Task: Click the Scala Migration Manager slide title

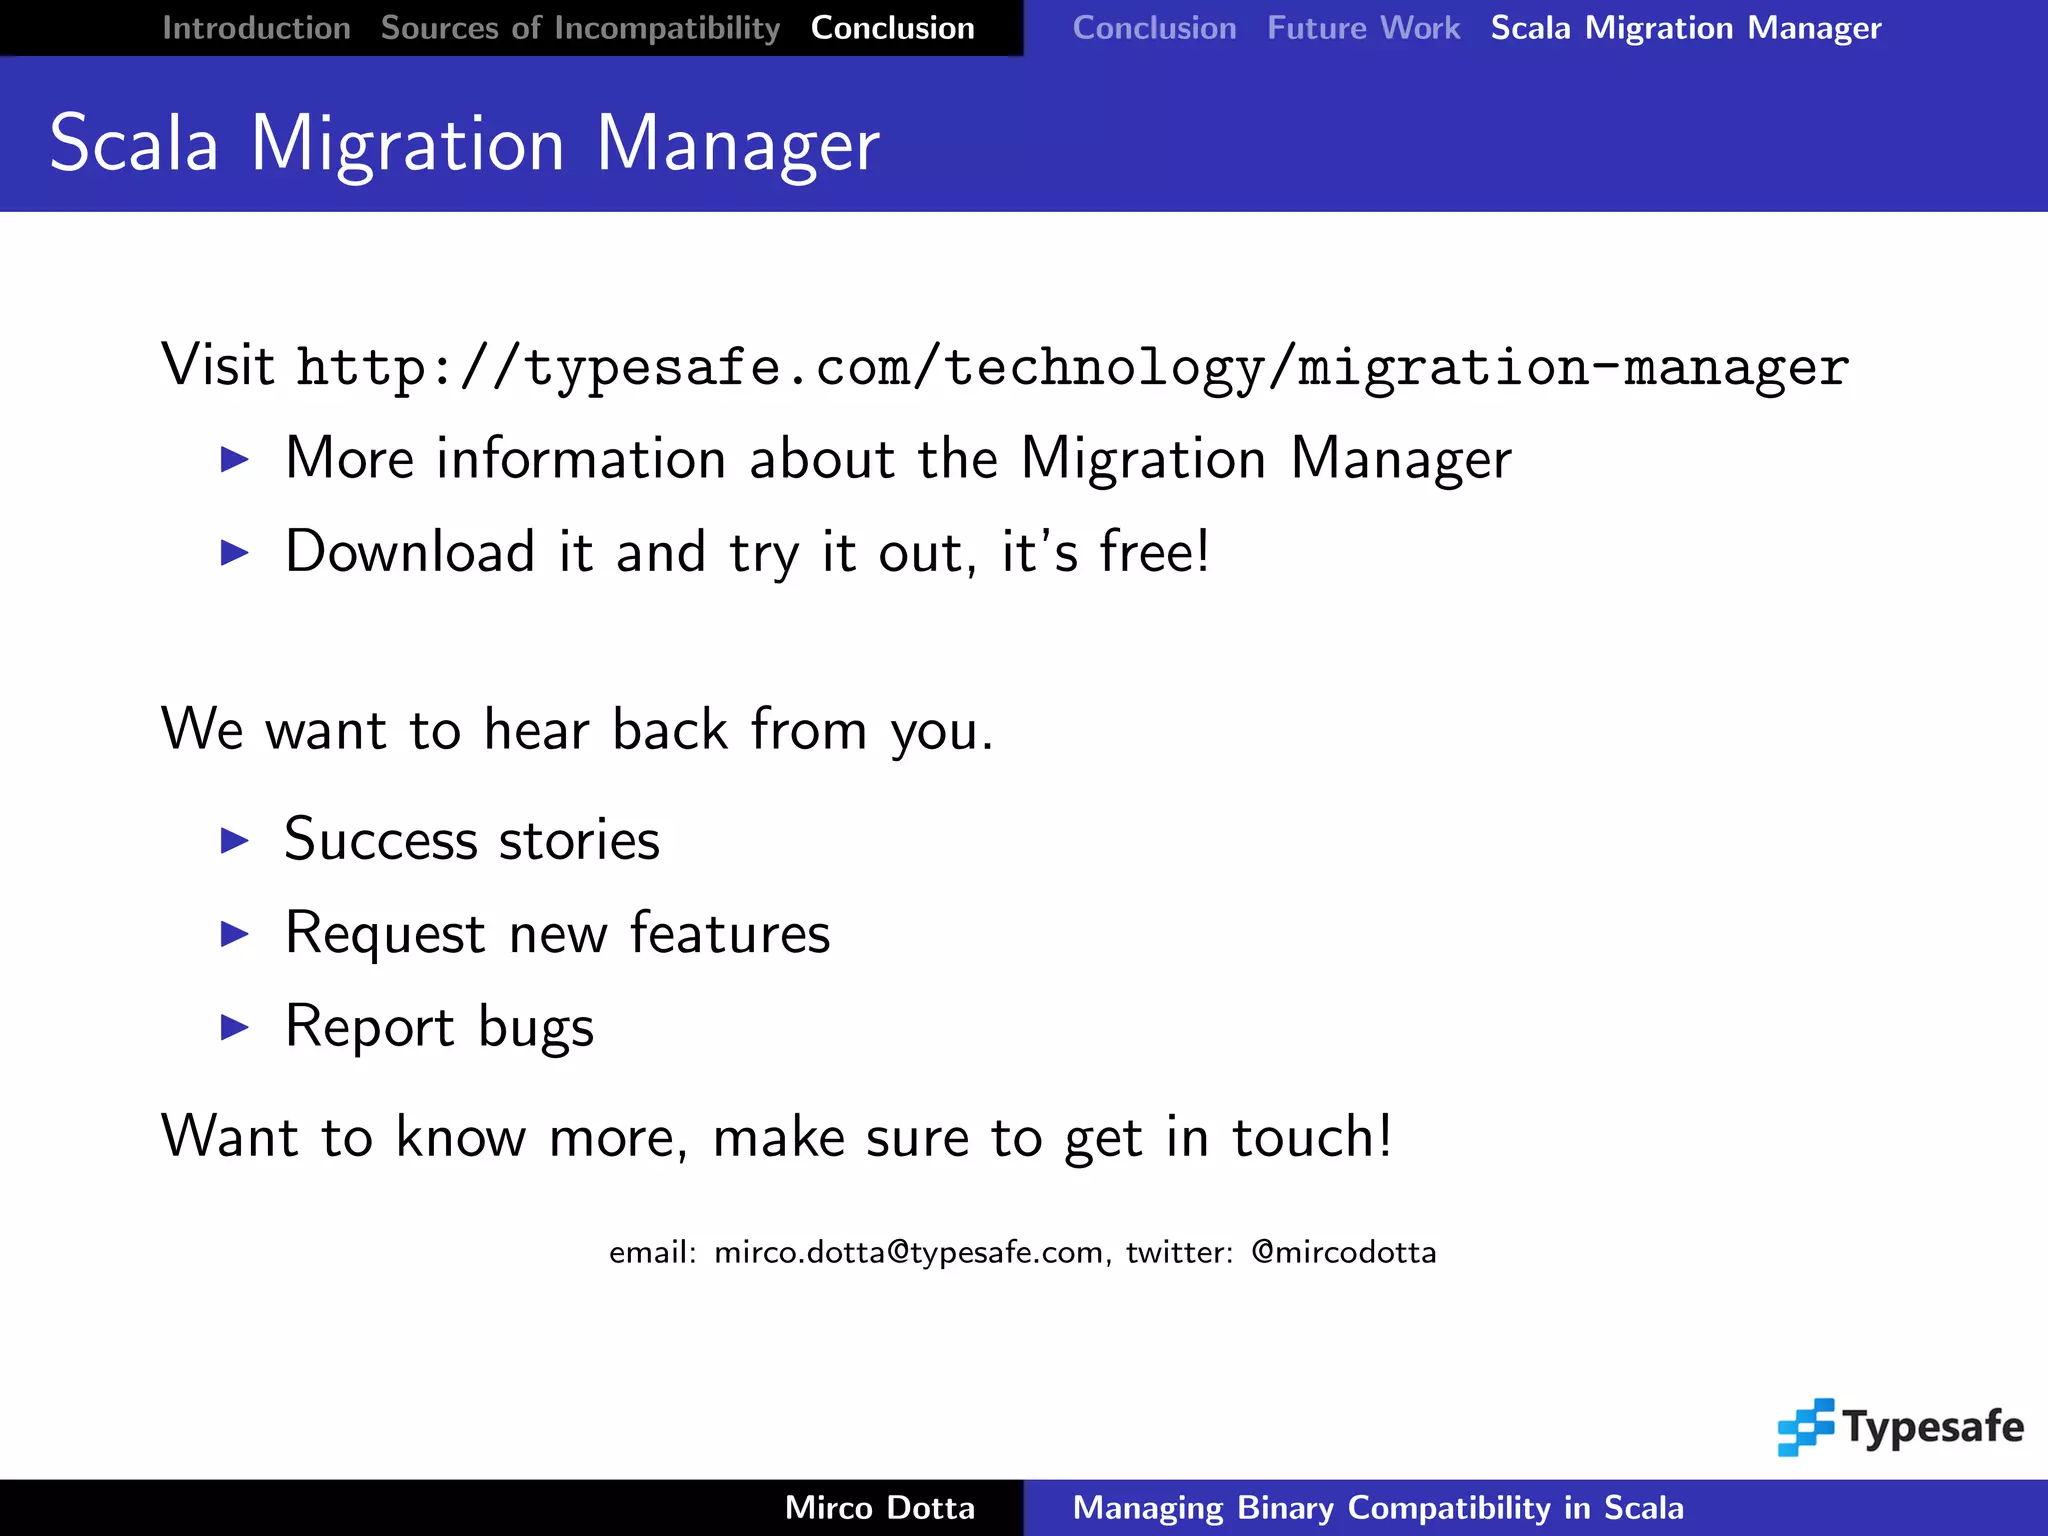Action: pos(465,144)
